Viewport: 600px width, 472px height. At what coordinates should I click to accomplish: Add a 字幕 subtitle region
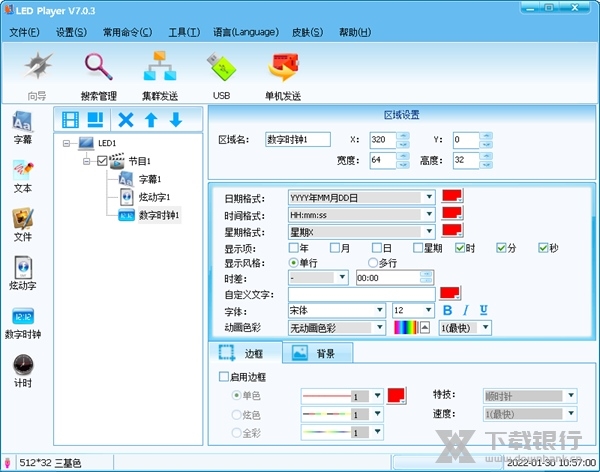(x=23, y=128)
